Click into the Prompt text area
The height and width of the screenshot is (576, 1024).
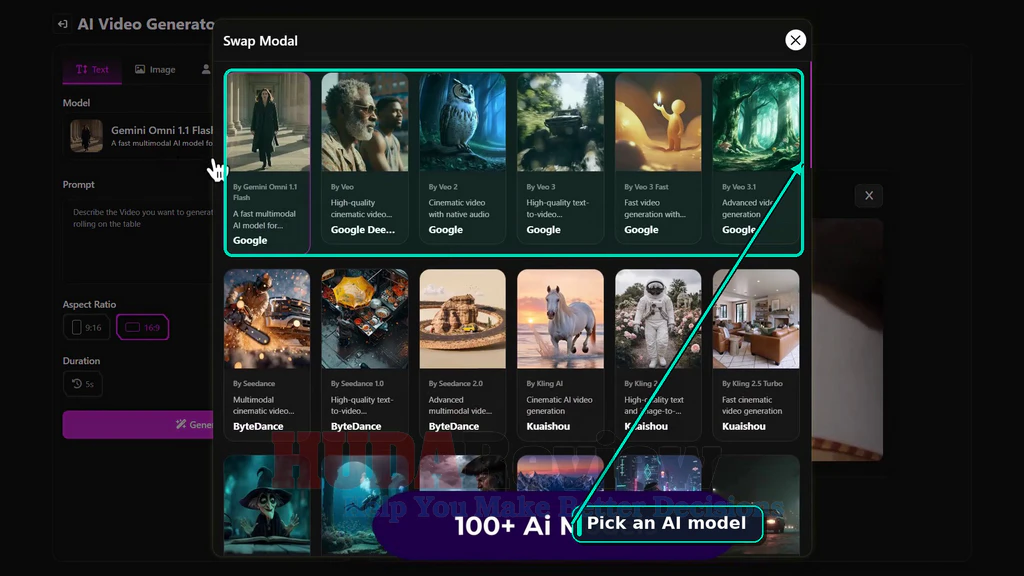tap(138, 240)
